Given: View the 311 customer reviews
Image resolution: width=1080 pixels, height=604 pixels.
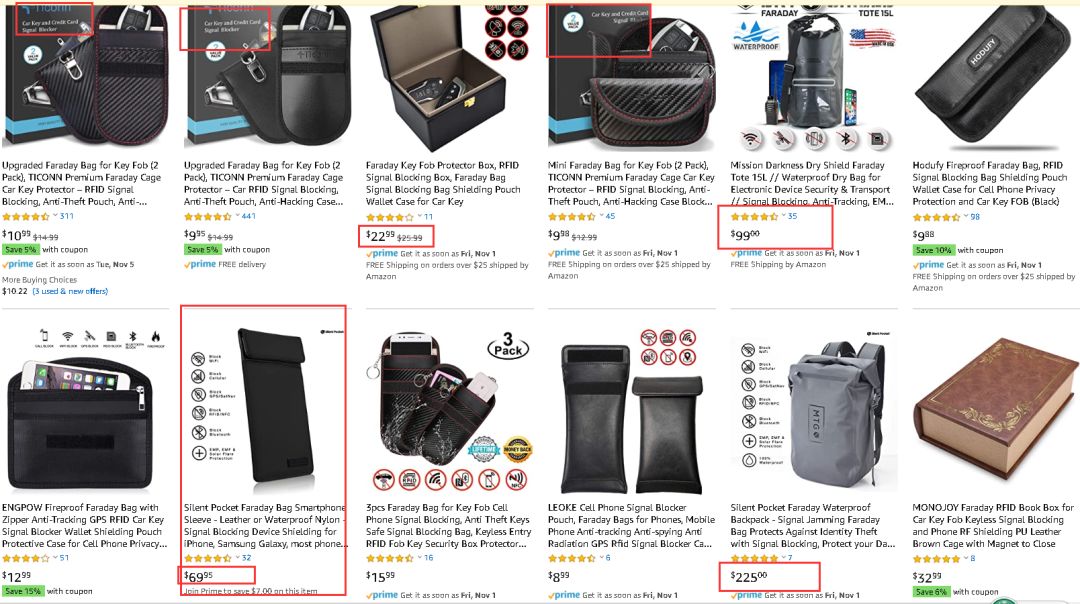Looking at the screenshot, I should [x=66, y=216].
